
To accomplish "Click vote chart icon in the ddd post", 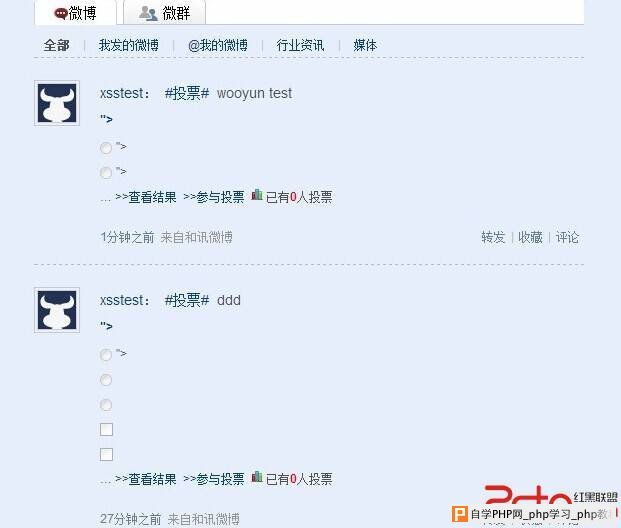I will [257, 477].
